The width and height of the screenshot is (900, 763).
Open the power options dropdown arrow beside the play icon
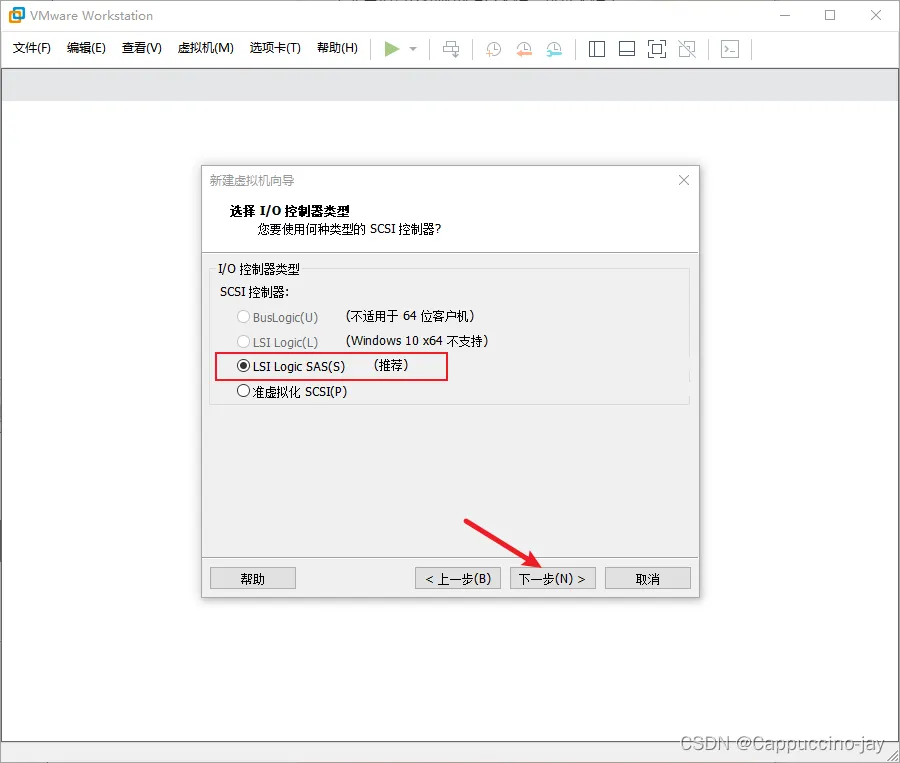[x=413, y=49]
